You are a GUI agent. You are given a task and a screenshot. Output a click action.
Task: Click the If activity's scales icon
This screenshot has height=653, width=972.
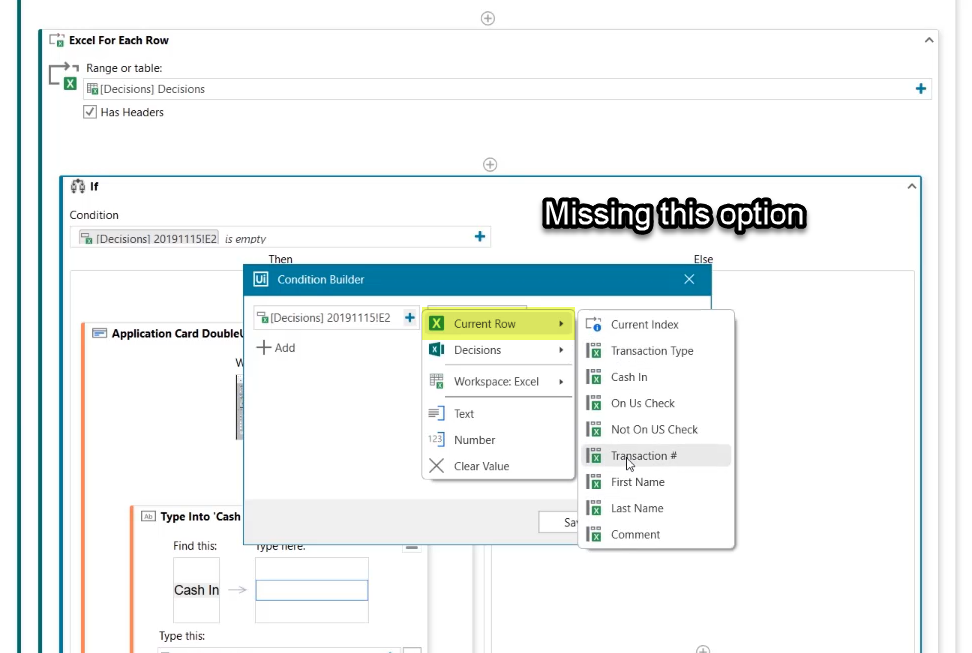pos(77,186)
